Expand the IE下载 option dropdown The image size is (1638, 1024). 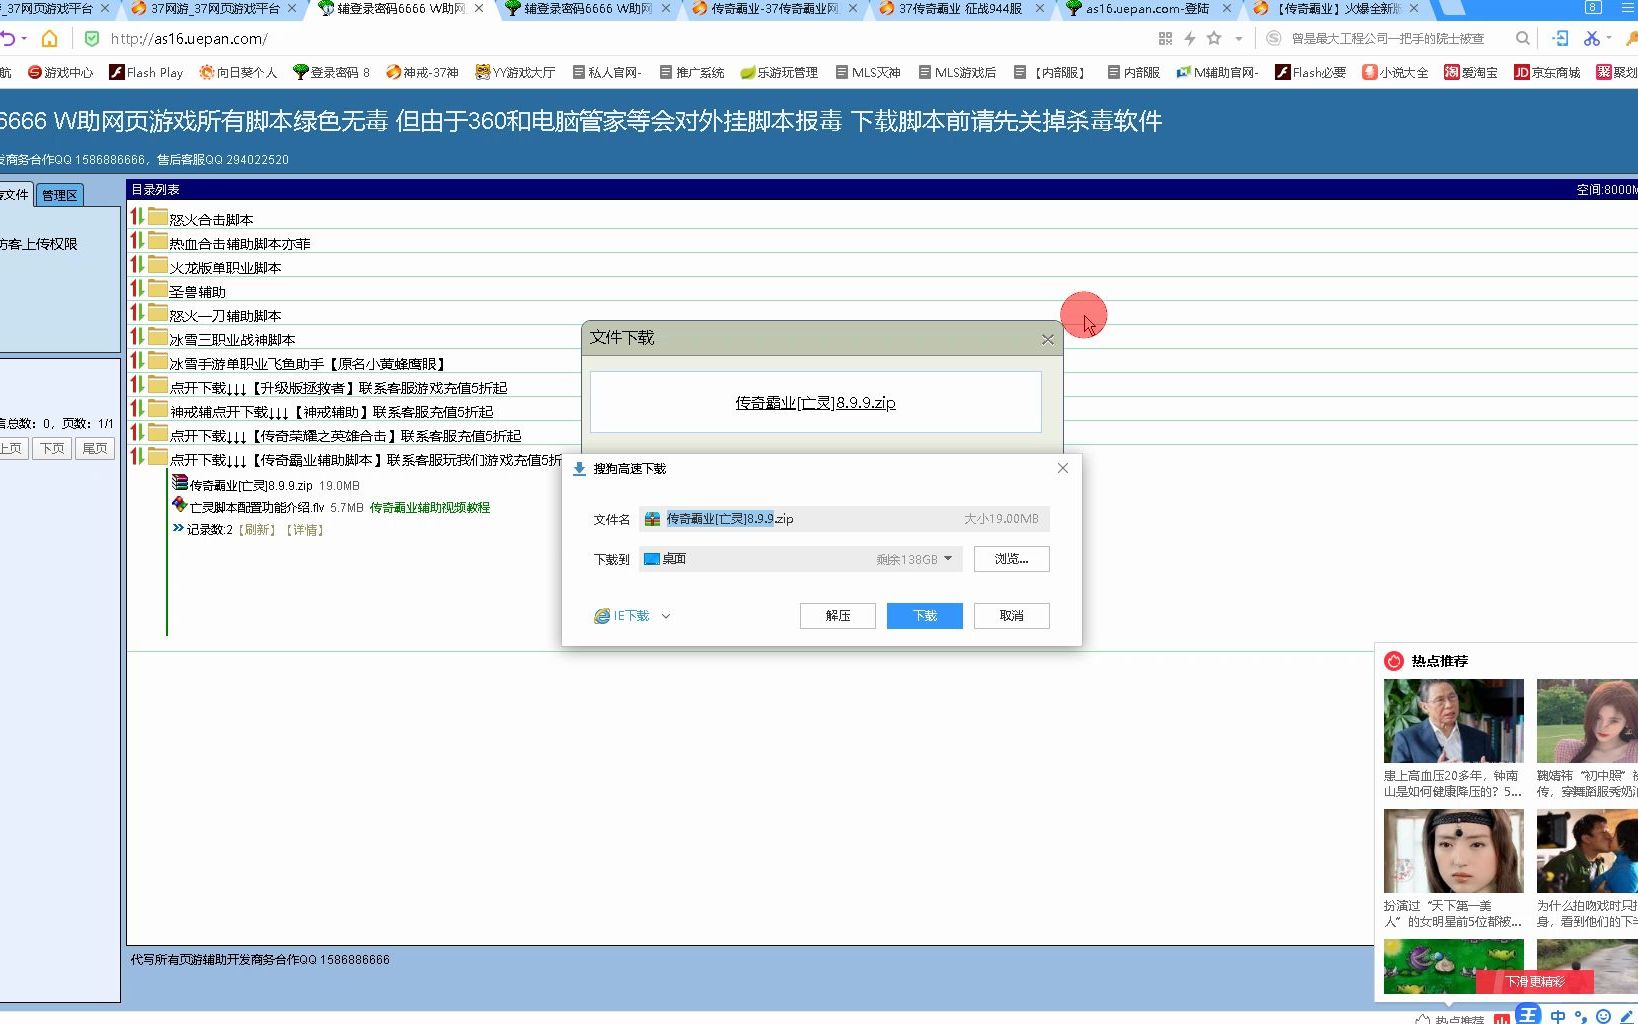(666, 616)
